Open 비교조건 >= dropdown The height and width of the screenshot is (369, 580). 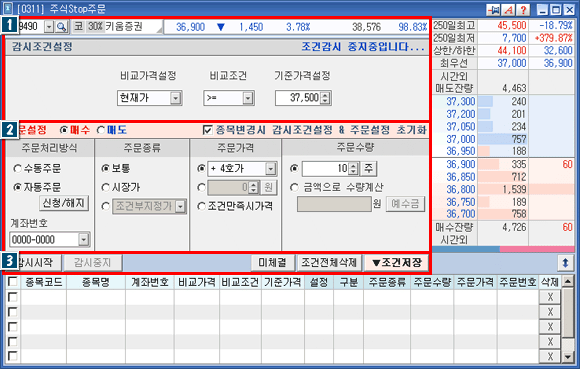[x=248, y=98]
